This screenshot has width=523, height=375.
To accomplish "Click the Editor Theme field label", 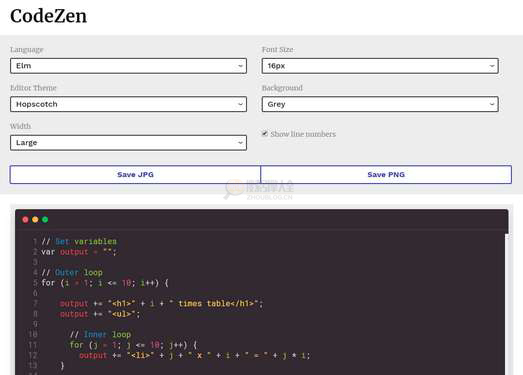I will tap(33, 88).
